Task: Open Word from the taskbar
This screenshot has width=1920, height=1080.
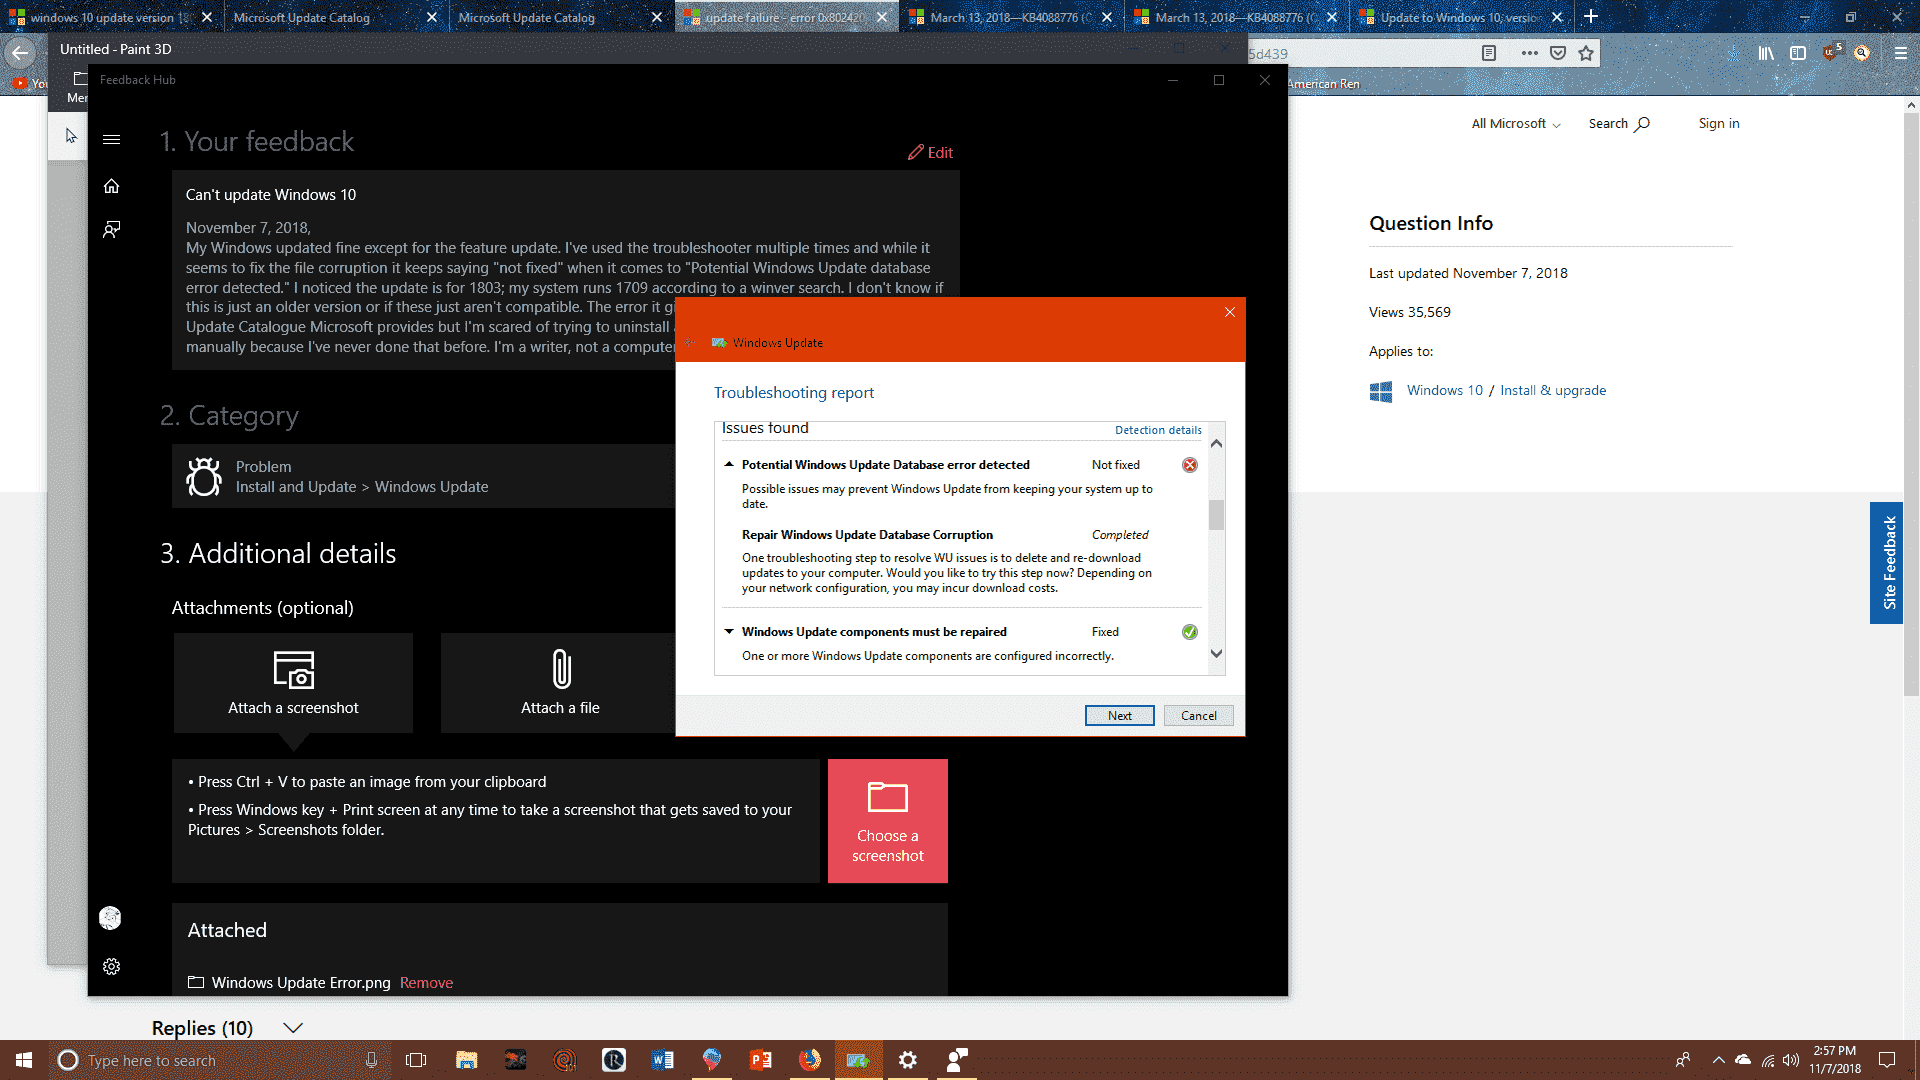Action: 662,1060
